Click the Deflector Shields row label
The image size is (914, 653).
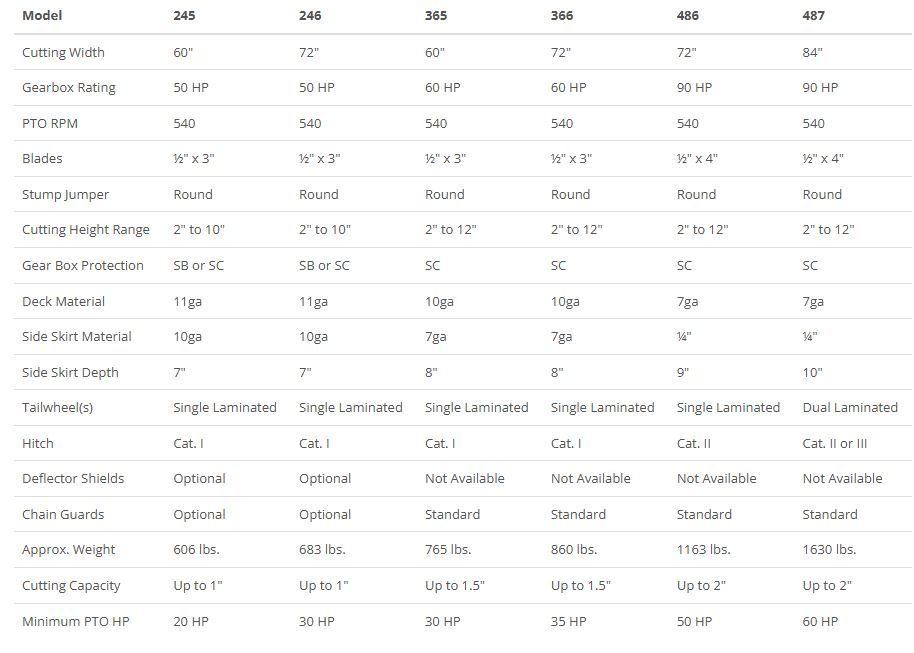tap(73, 479)
